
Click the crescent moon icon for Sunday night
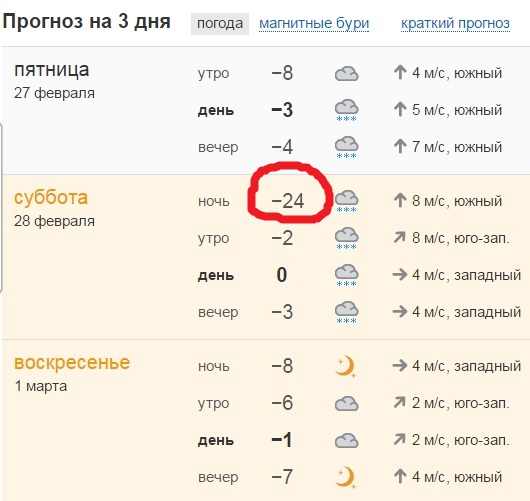tap(345, 366)
